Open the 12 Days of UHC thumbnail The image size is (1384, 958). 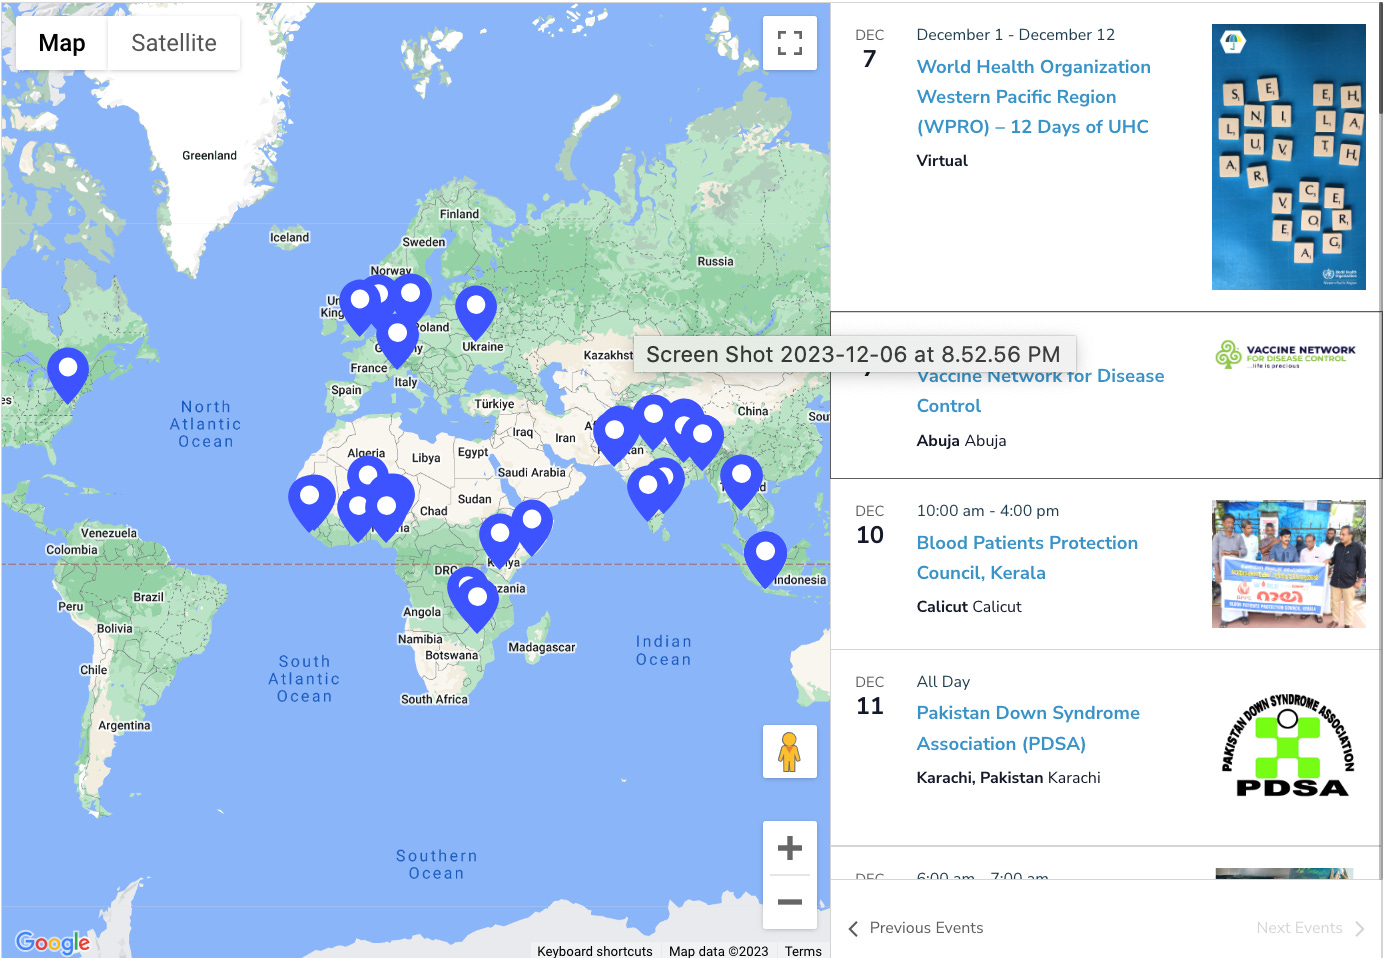tap(1289, 157)
